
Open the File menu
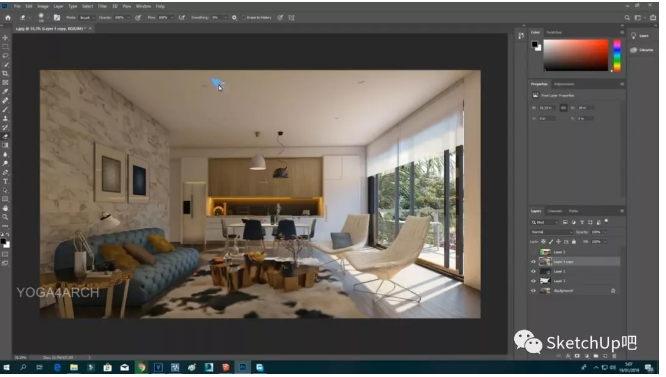click(x=17, y=6)
